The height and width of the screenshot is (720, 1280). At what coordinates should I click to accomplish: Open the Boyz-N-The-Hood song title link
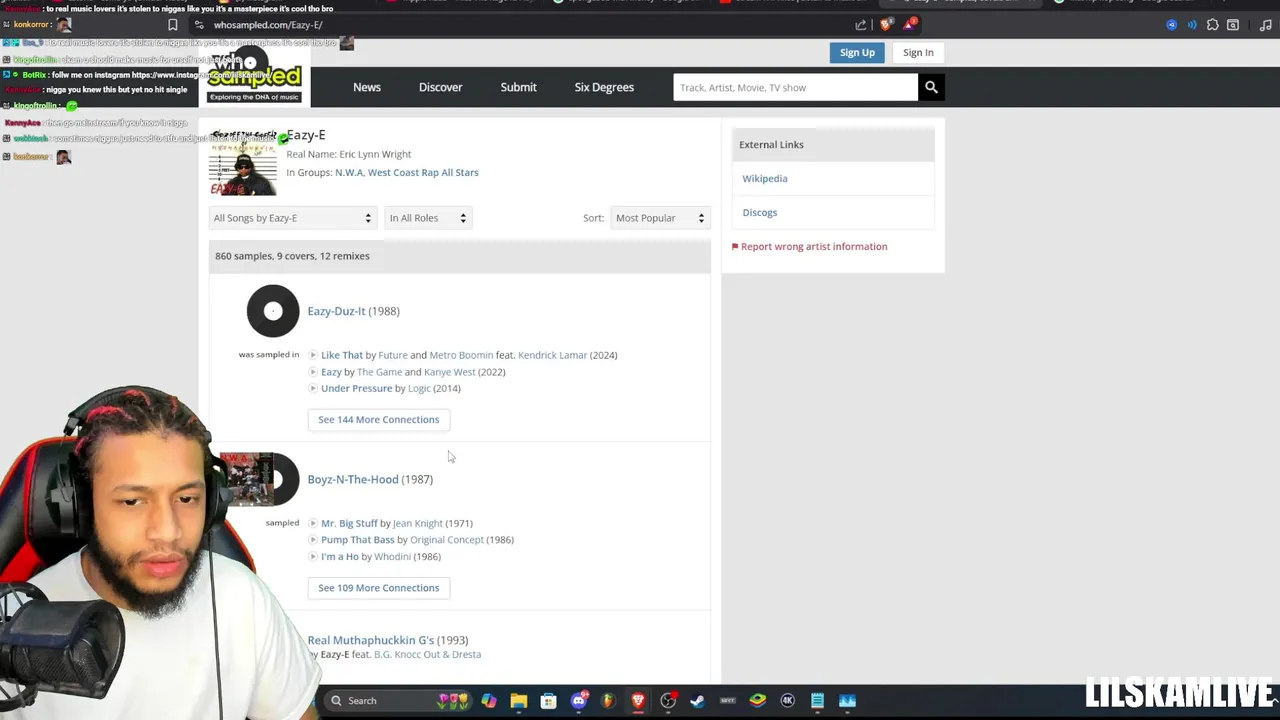(353, 479)
